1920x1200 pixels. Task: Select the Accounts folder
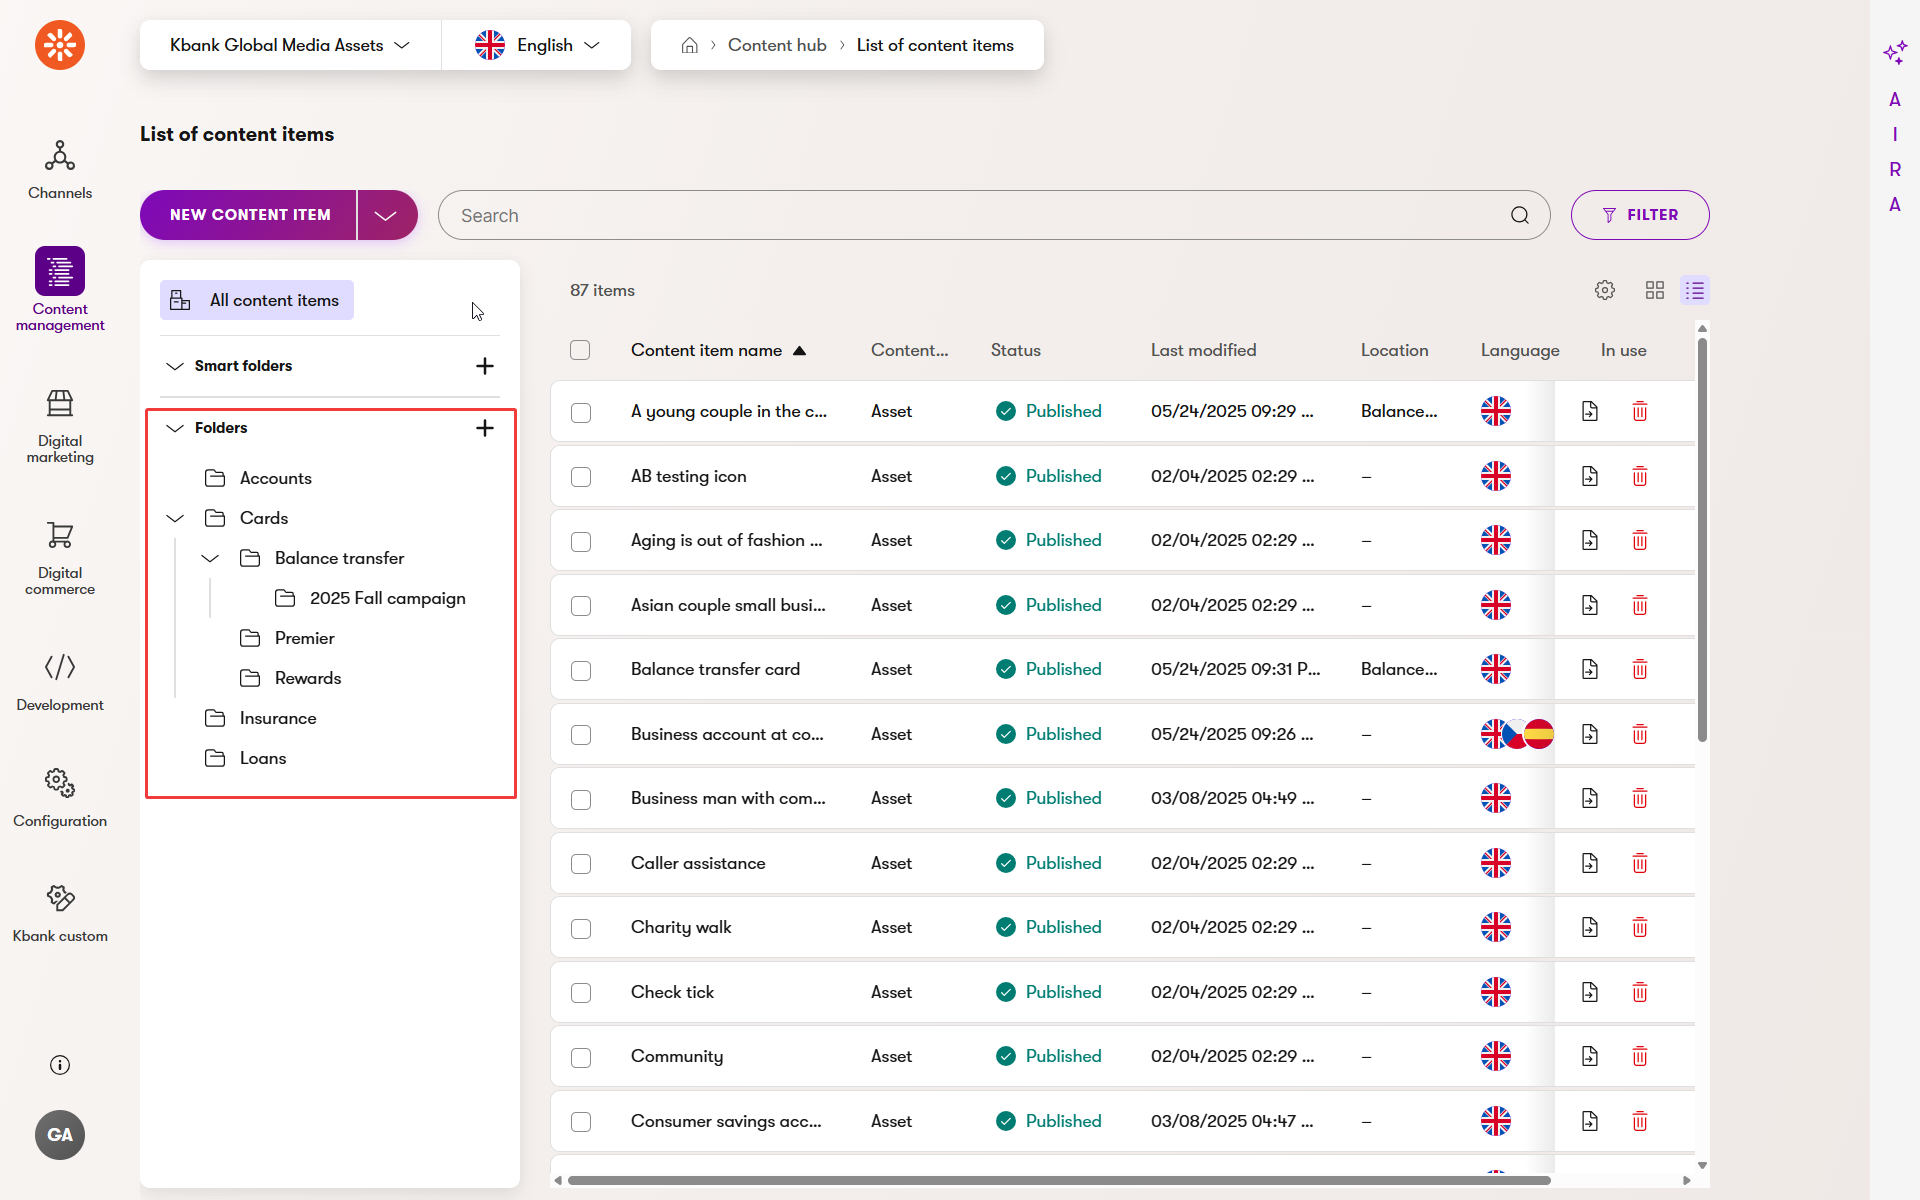tap(258, 478)
